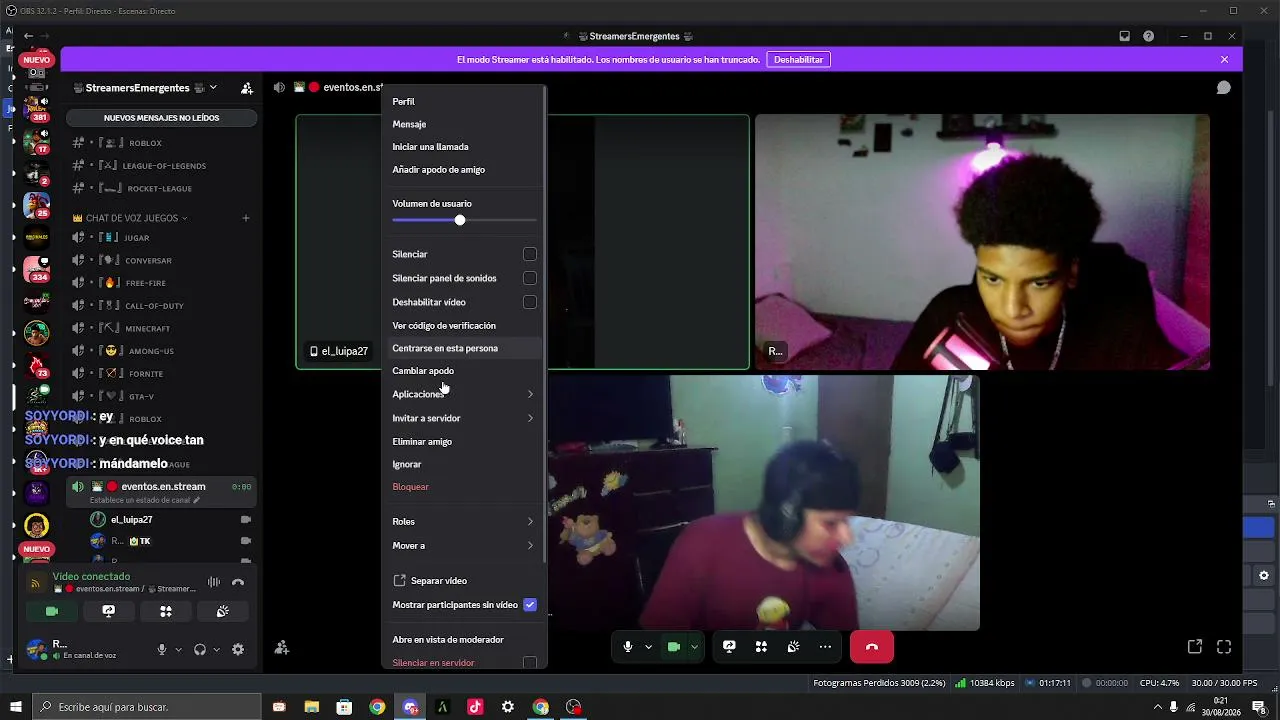The height and width of the screenshot is (720, 1280).
Task: Open noise suppression icon beside Video conectado
Action: [214, 582]
